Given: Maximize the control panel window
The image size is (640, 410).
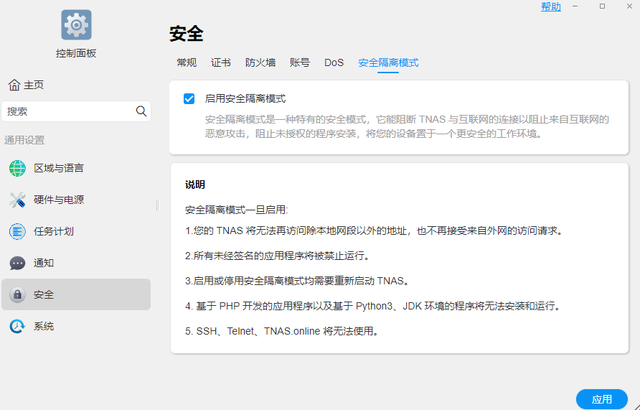Looking at the screenshot, I should pyautogui.click(x=602, y=6).
